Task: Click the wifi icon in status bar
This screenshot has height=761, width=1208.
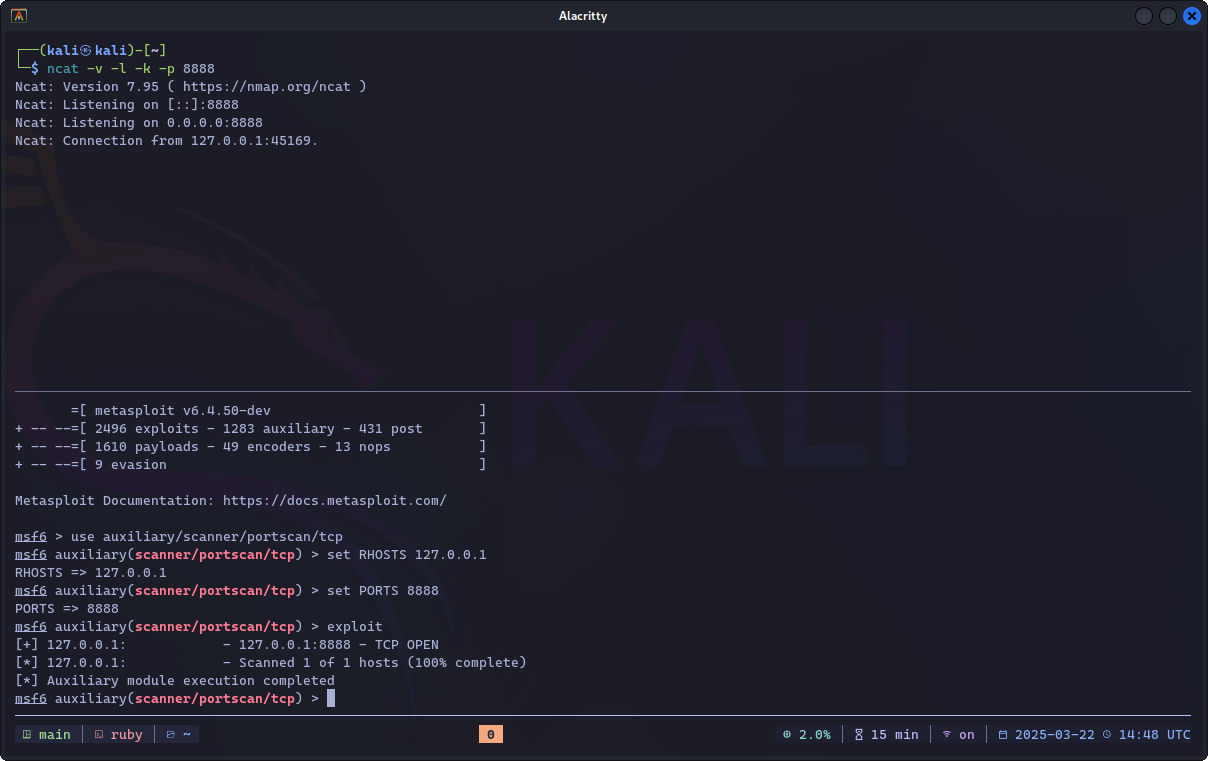Action: 947,734
